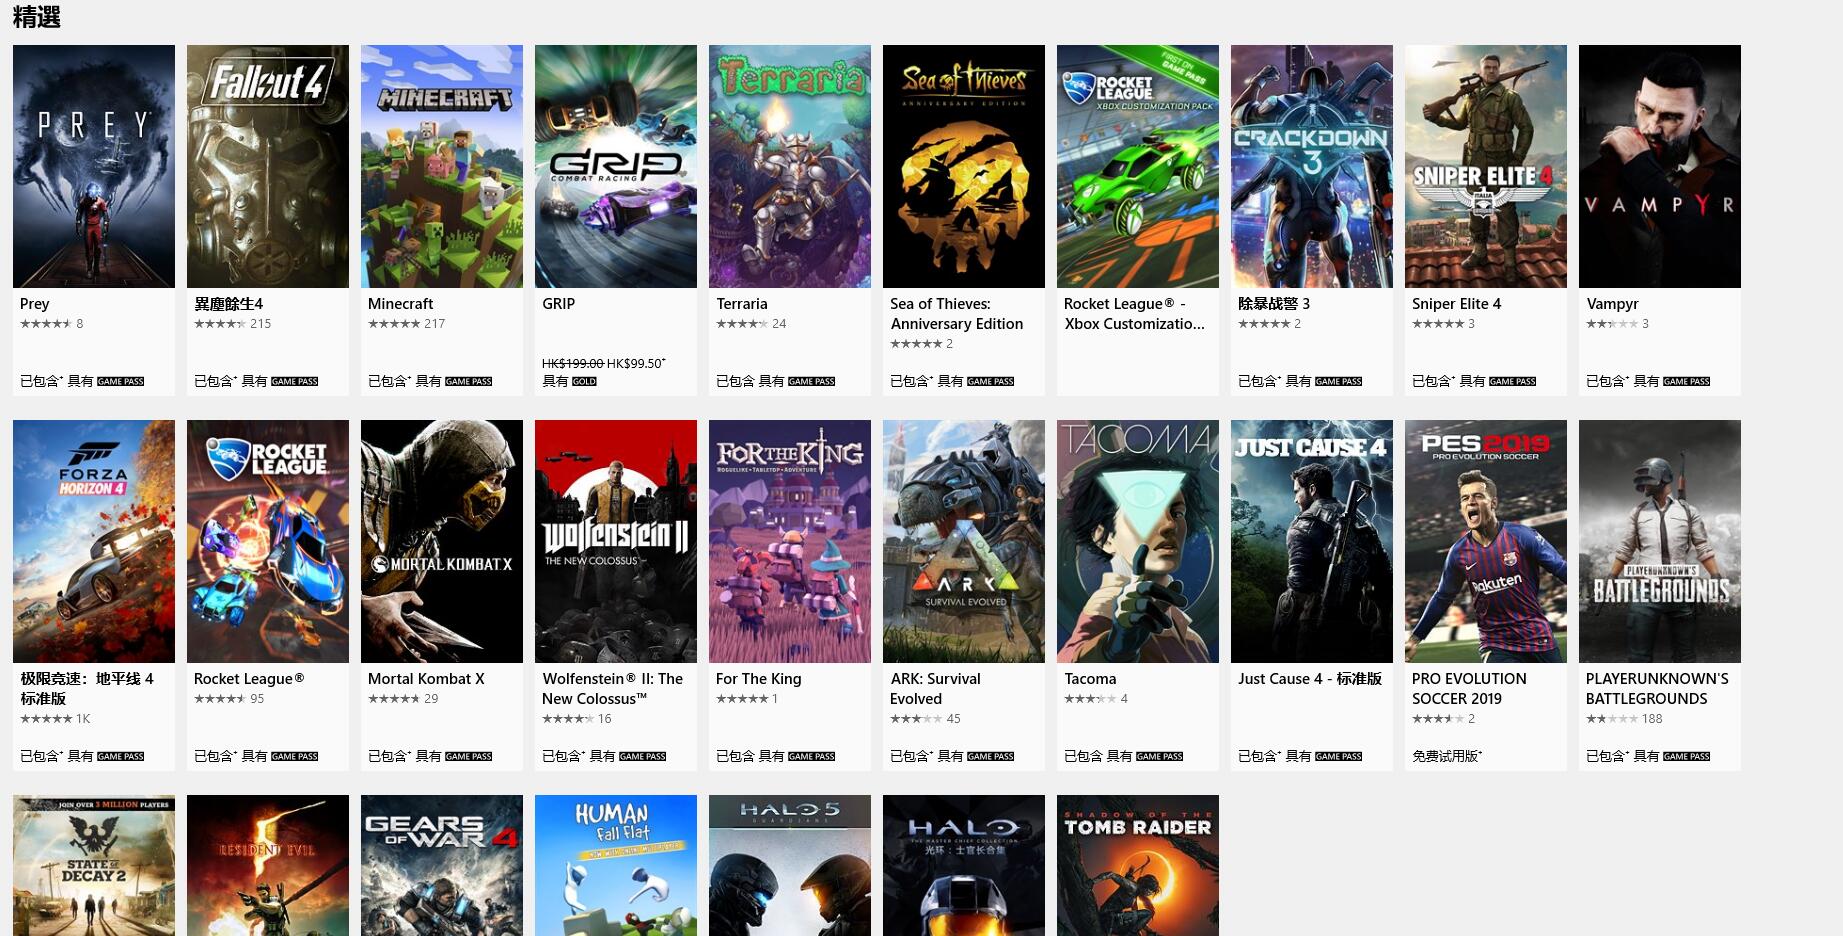The width and height of the screenshot is (1843, 936).
Task: Open the State of Decay 2 cover
Action: coord(94,866)
